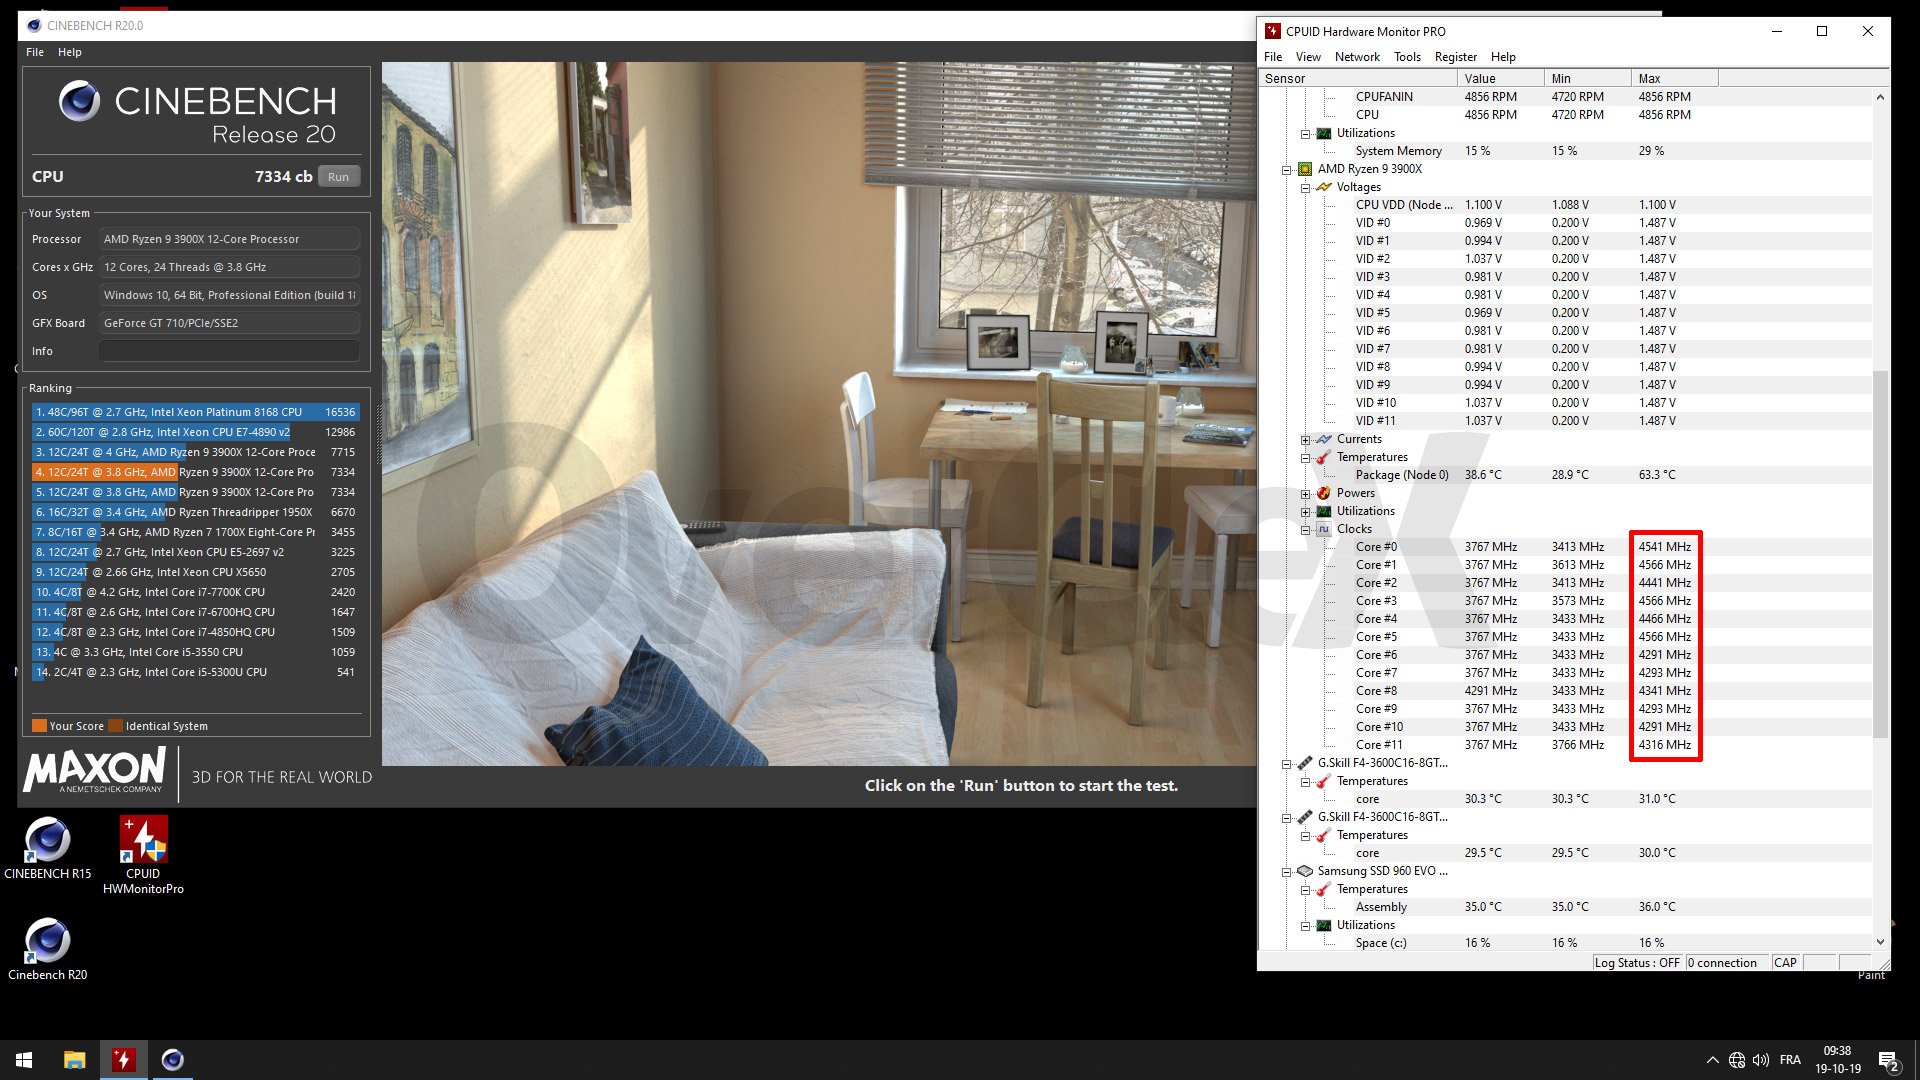
Task: Click the Value column header
Action: tap(1500, 78)
